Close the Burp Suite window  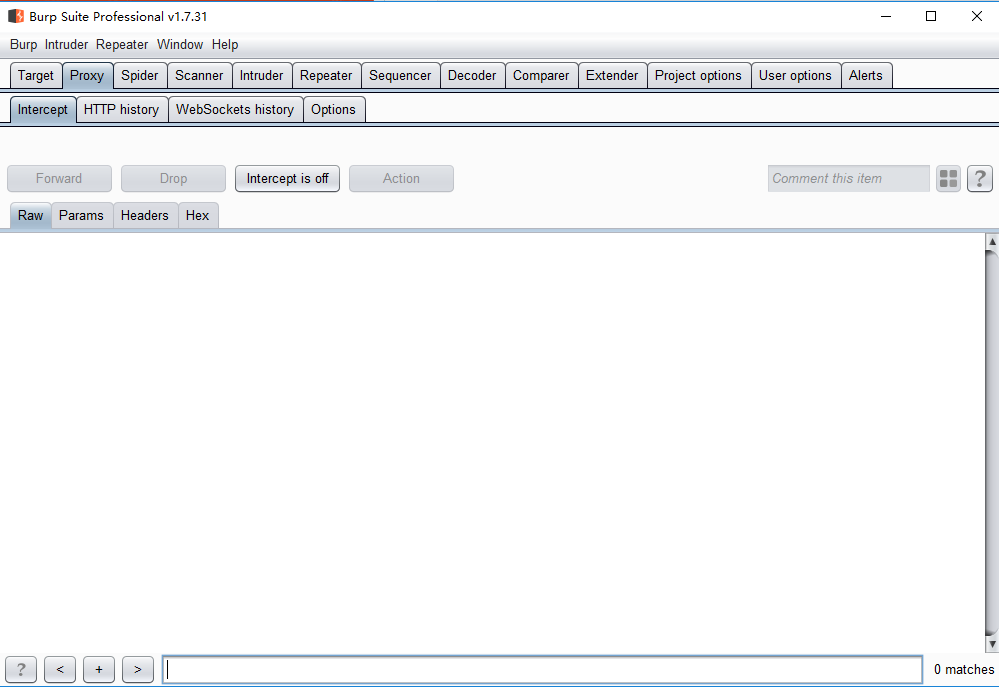point(977,16)
